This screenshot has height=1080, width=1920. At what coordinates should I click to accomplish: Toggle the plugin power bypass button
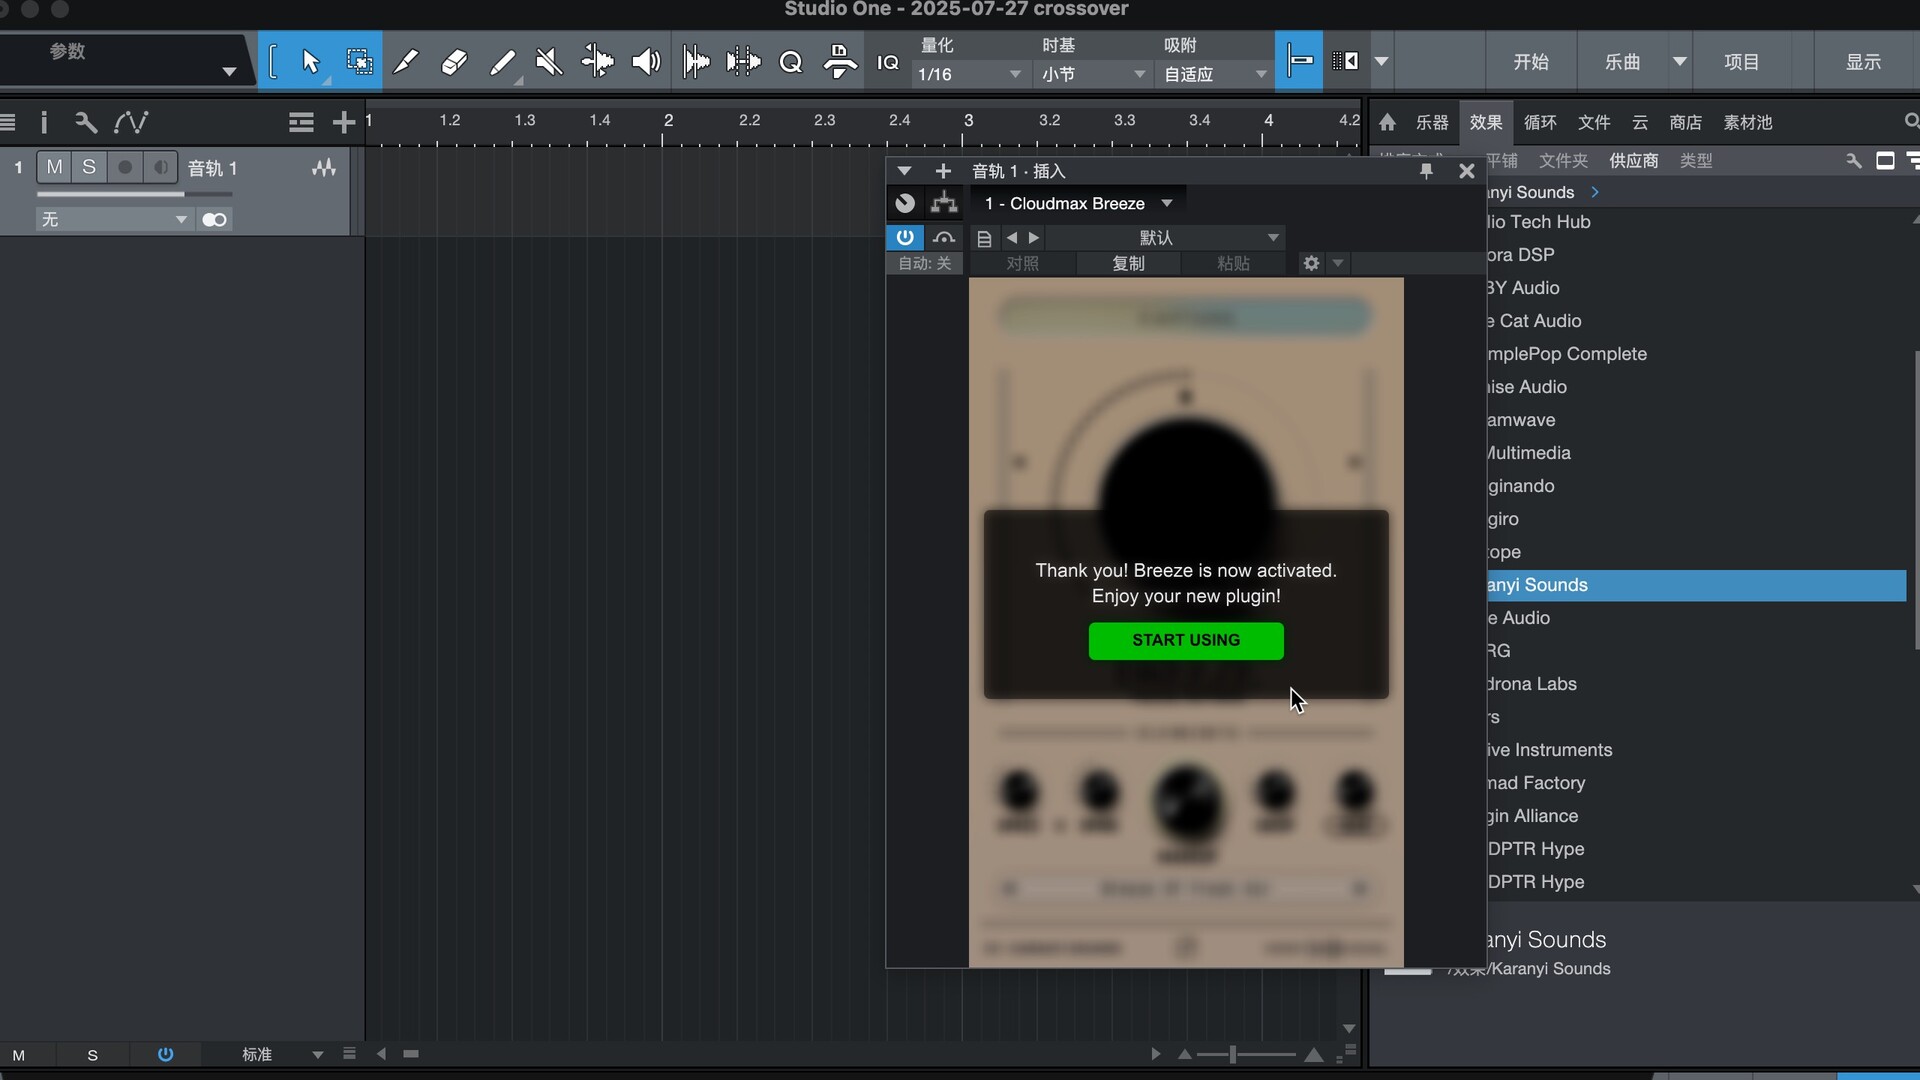[904, 237]
